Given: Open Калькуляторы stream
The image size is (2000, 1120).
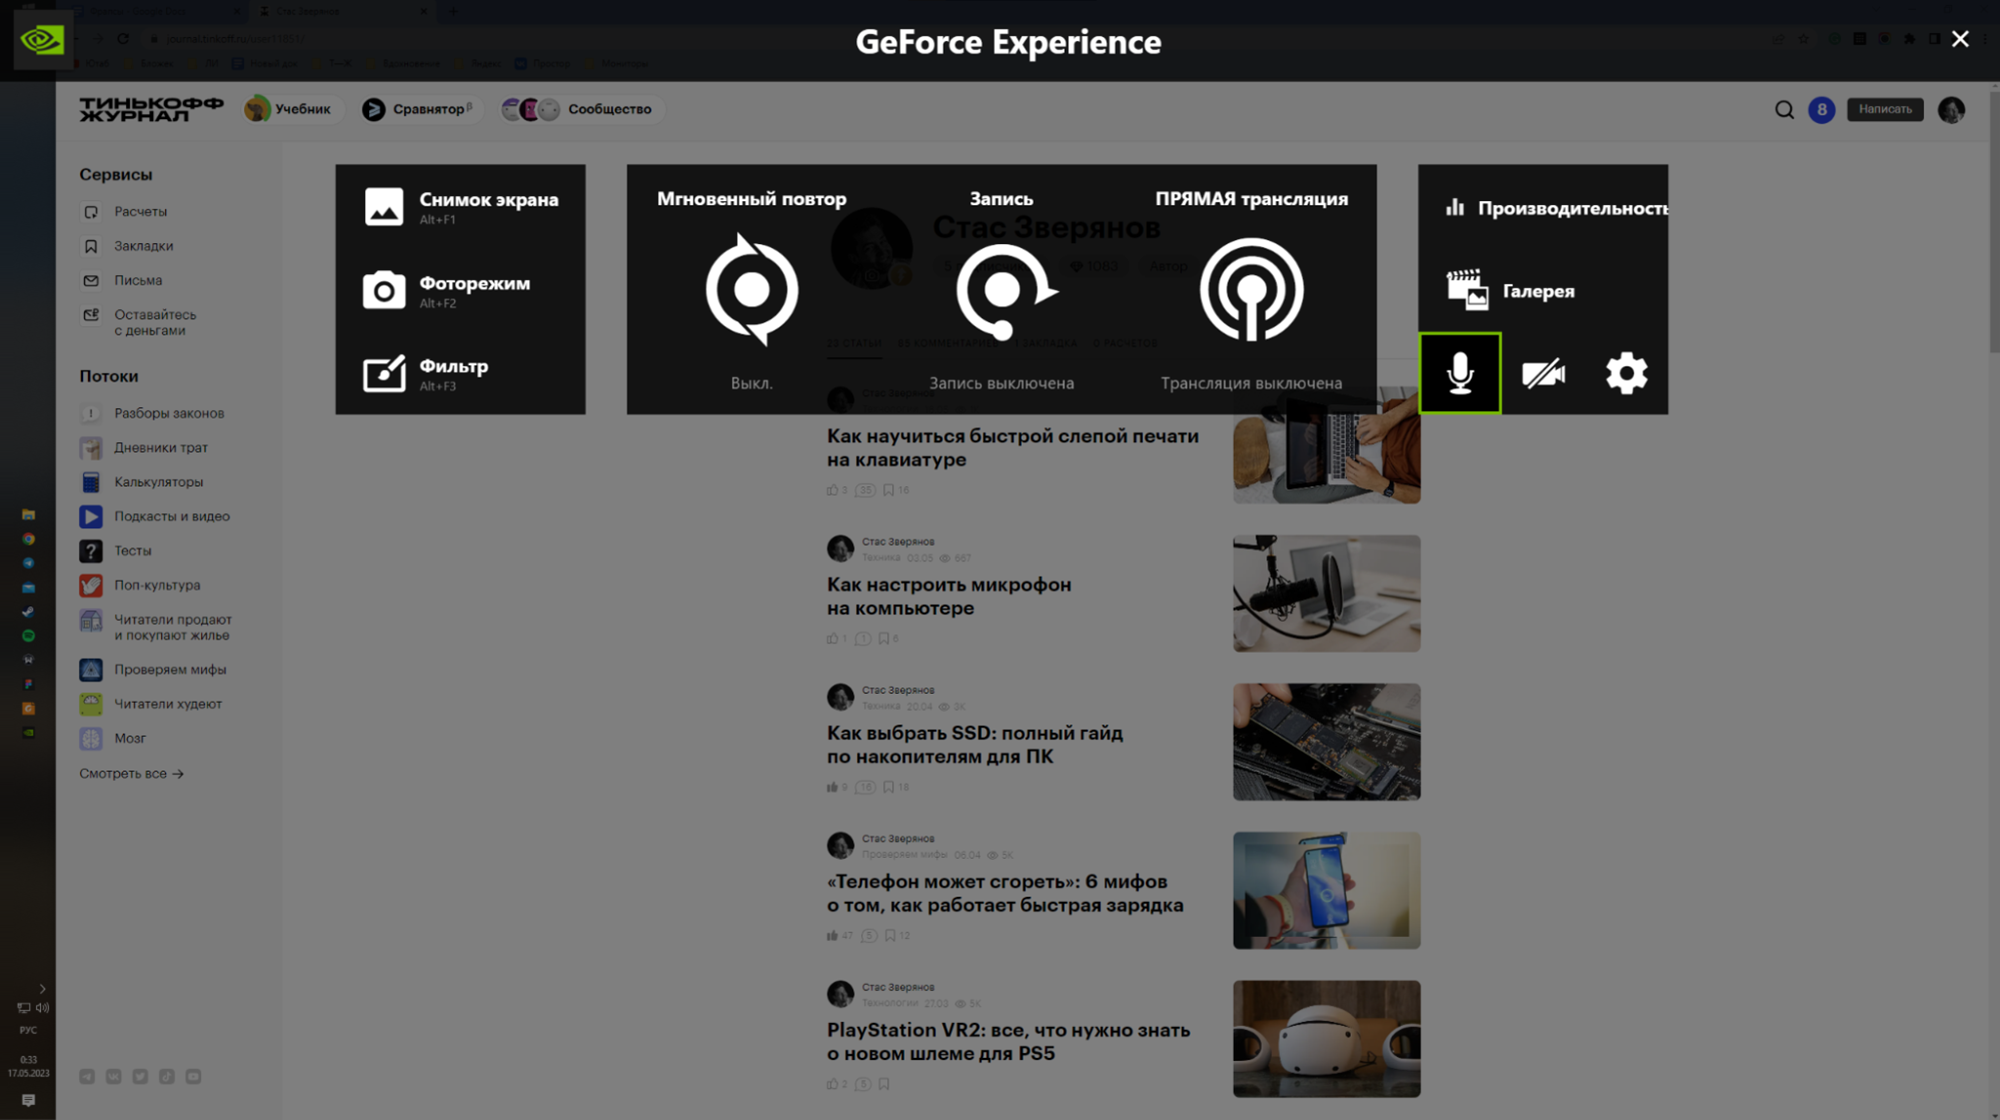Looking at the screenshot, I should point(142,482).
